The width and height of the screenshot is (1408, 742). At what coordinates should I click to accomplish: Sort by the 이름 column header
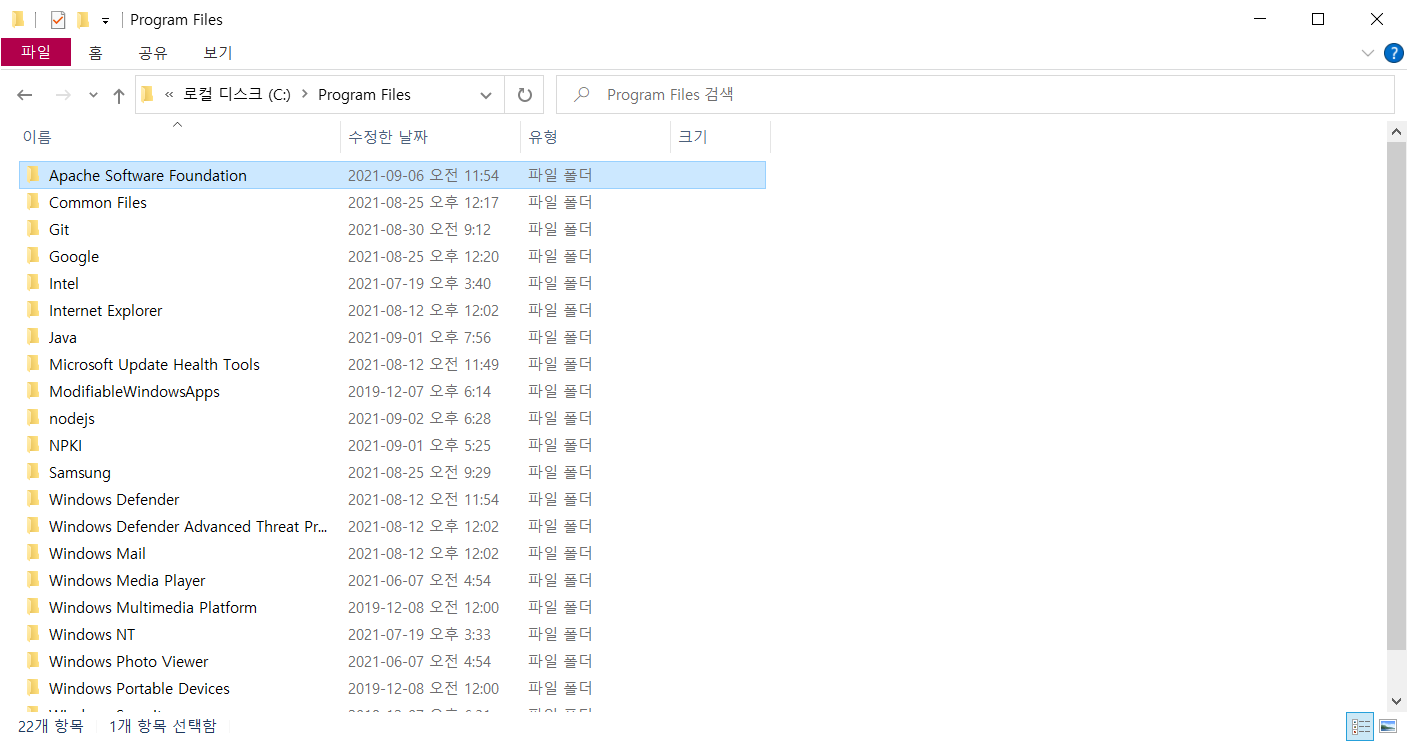(180, 137)
